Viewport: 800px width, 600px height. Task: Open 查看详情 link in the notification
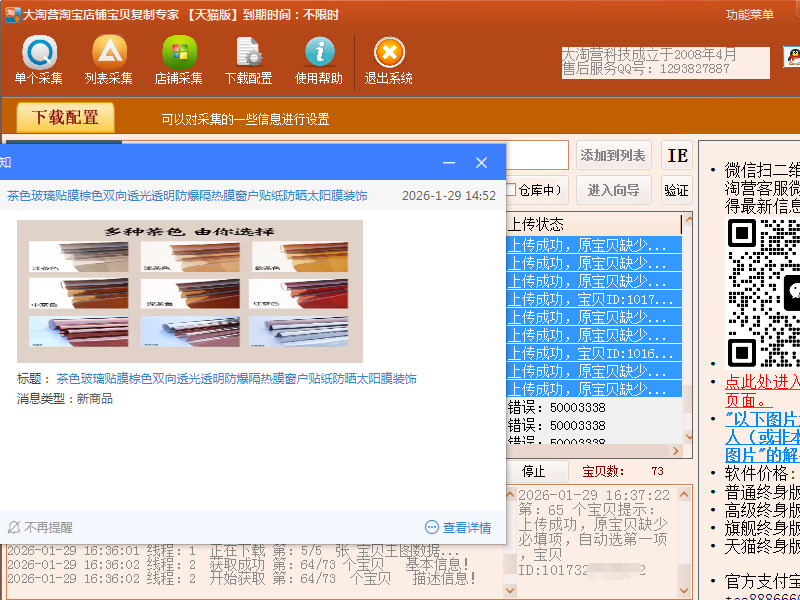458,527
